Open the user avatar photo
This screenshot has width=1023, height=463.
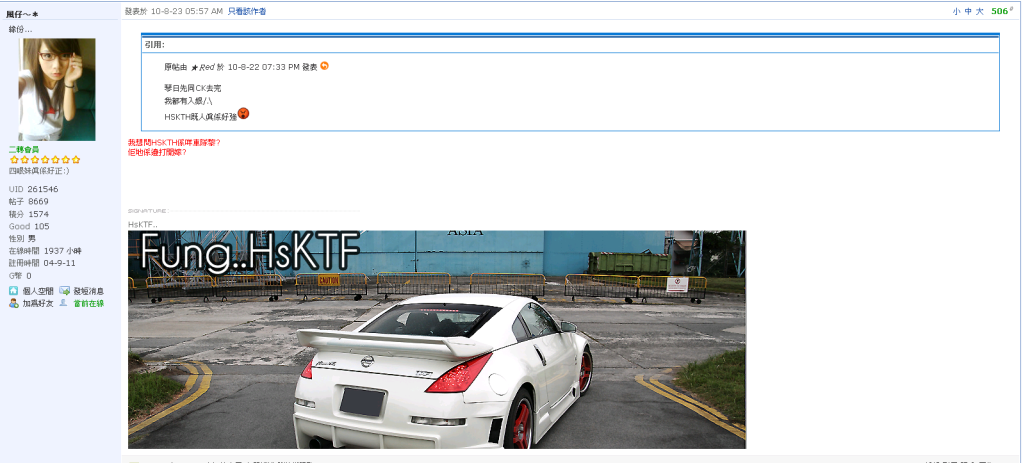click(x=57, y=90)
